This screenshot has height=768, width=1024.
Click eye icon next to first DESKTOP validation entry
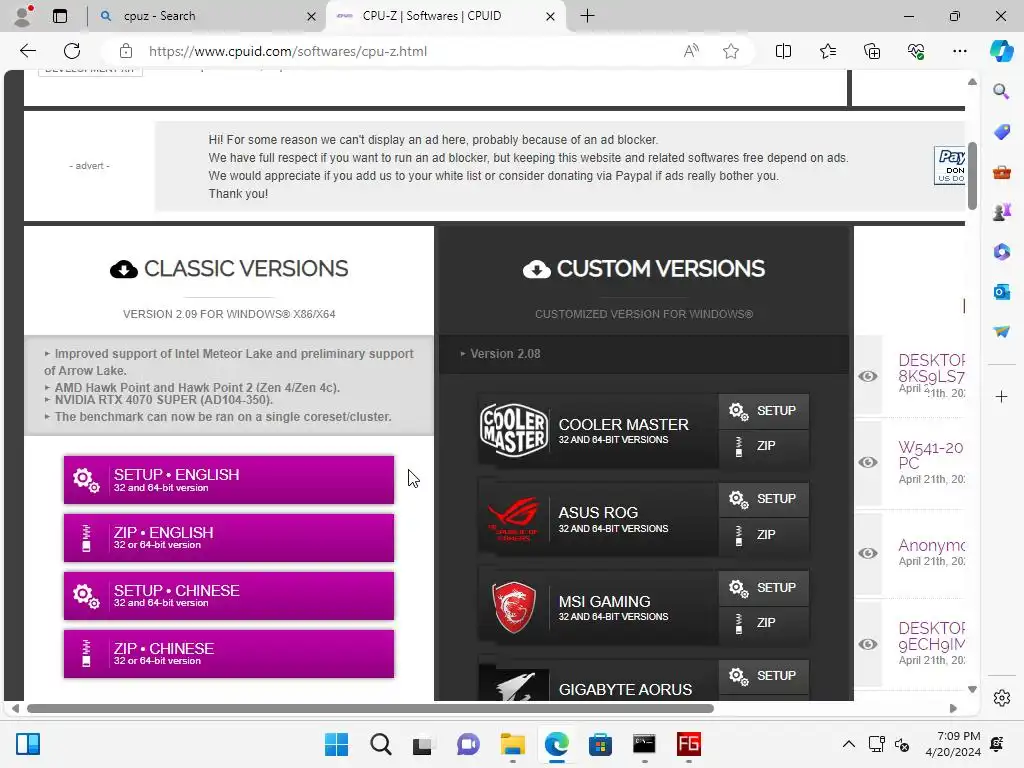868,376
